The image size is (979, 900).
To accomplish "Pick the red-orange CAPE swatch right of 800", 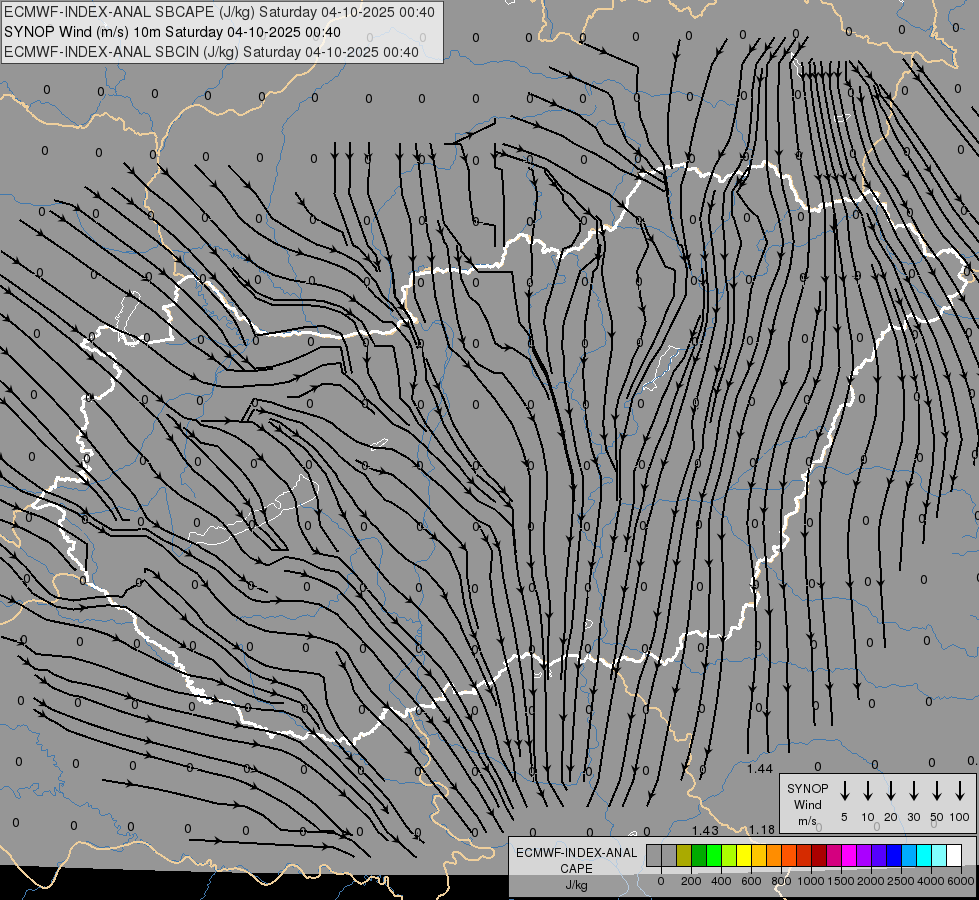I will (x=789, y=855).
